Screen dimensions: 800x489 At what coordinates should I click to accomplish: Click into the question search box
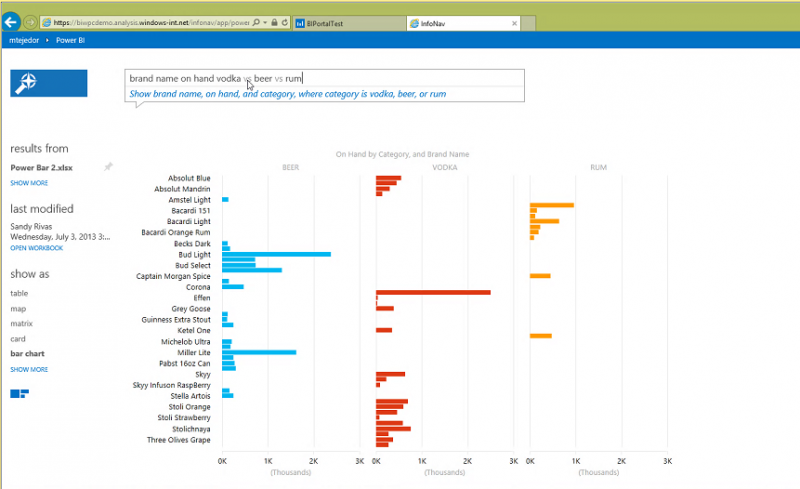pyautogui.click(x=324, y=78)
